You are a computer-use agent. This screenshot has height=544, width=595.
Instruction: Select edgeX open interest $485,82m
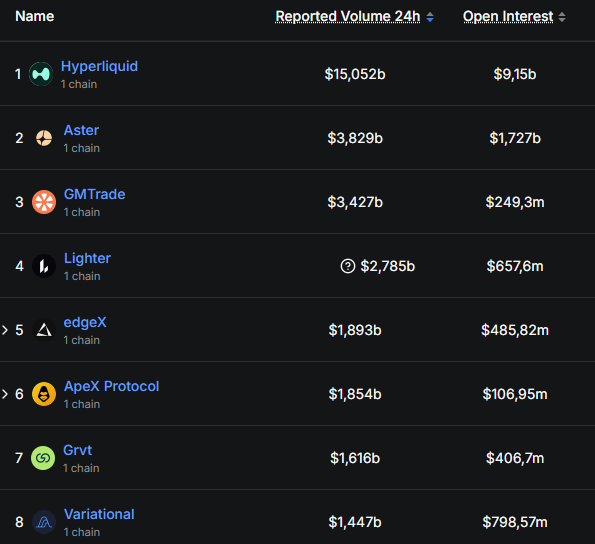pos(515,330)
